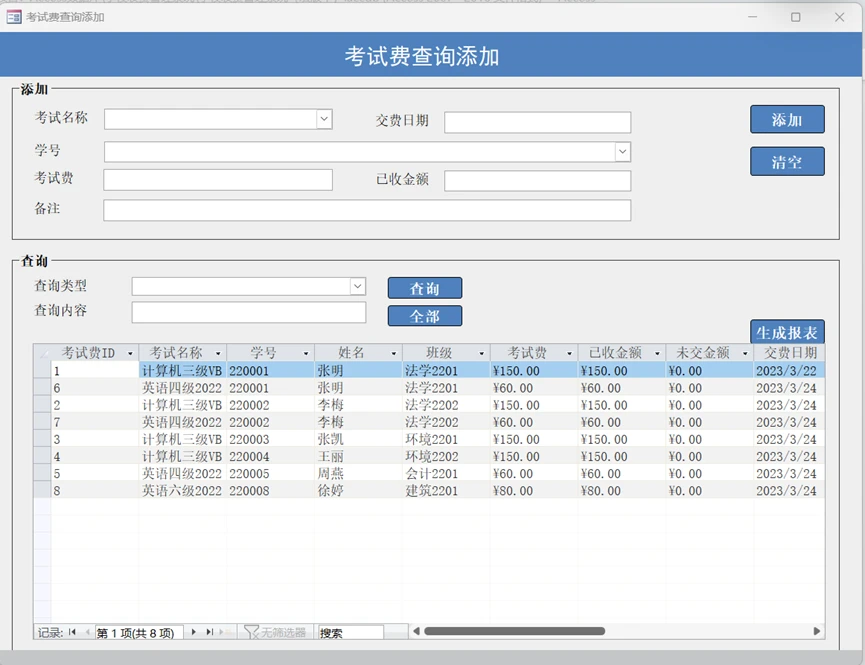Focus the 交费日期 input field
Image resolution: width=865 pixels, height=665 pixels.
tap(537, 122)
